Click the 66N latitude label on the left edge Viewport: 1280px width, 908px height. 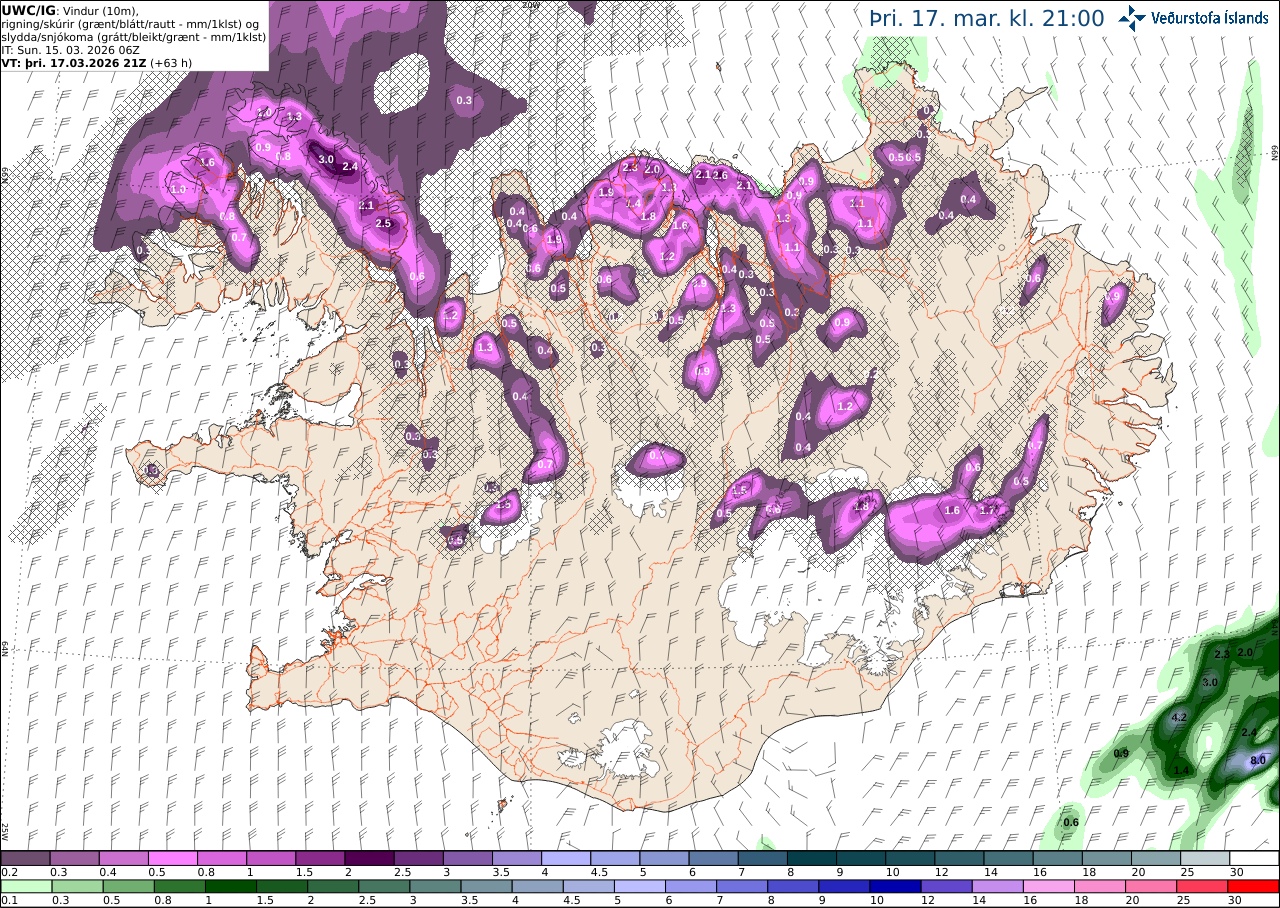coord(5,174)
